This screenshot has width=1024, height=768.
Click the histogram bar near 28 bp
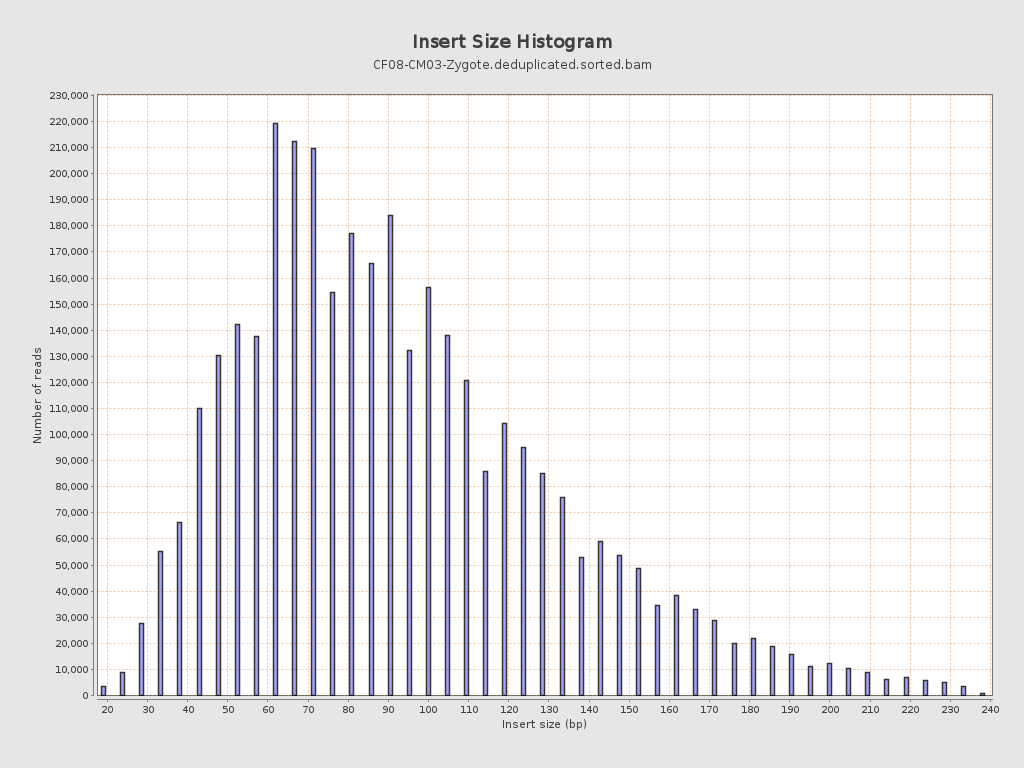(142, 660)
